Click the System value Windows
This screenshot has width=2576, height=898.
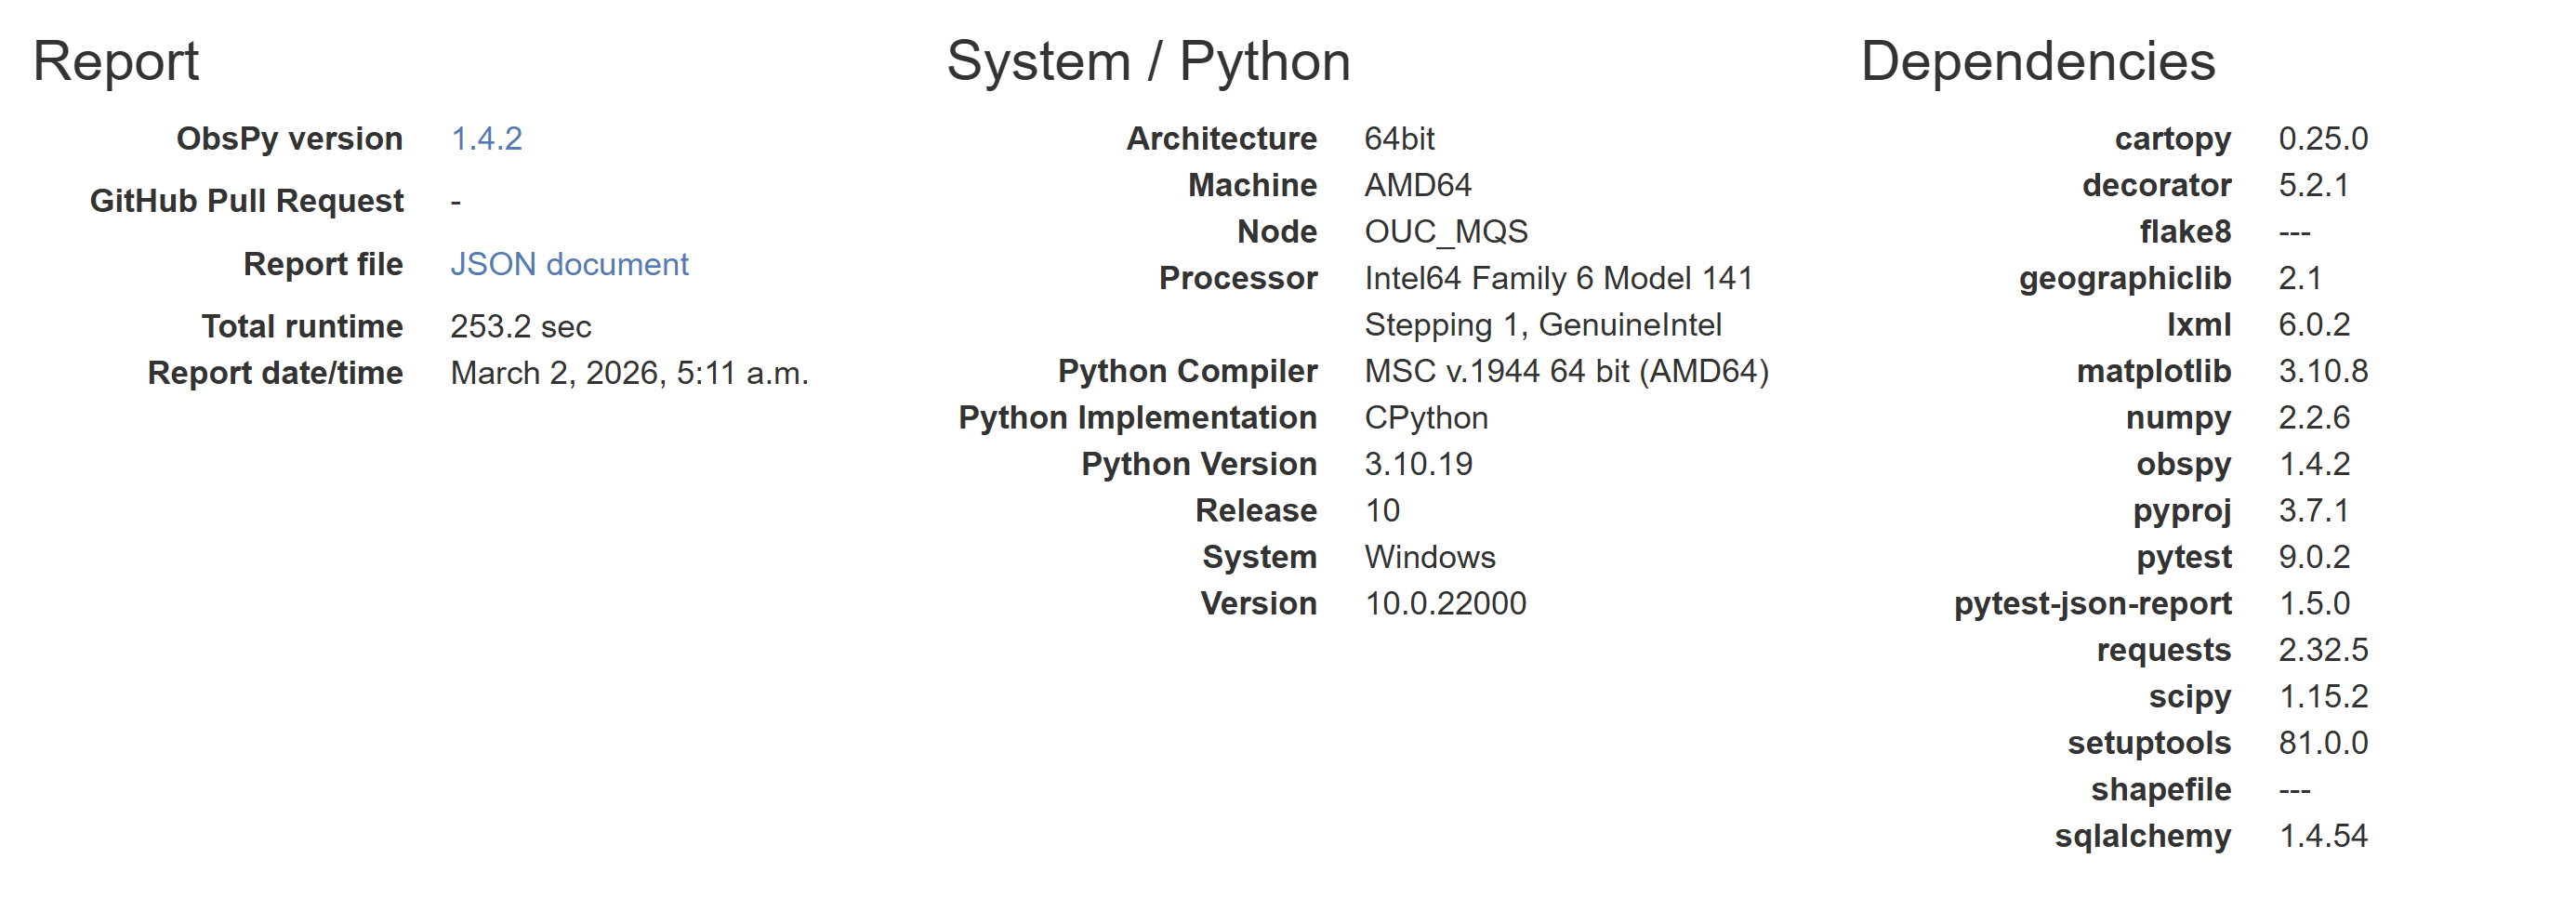pyautogui.click(x=1429, y=557)
